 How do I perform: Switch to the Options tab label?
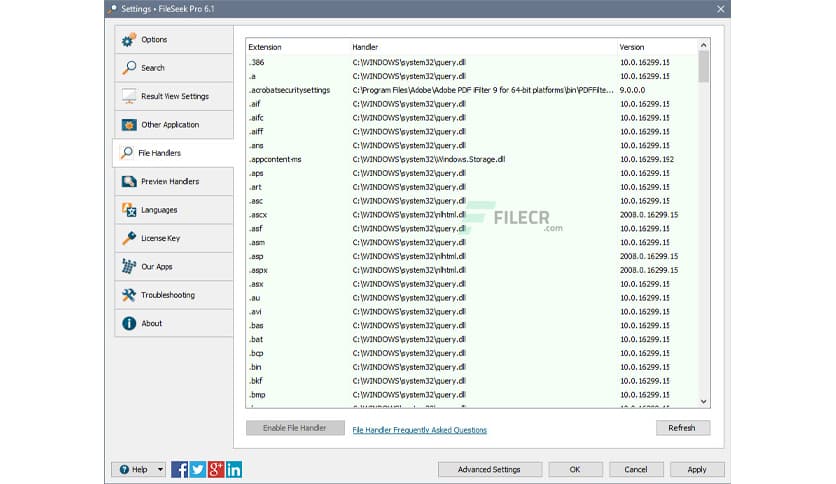(x=154, y=40)
